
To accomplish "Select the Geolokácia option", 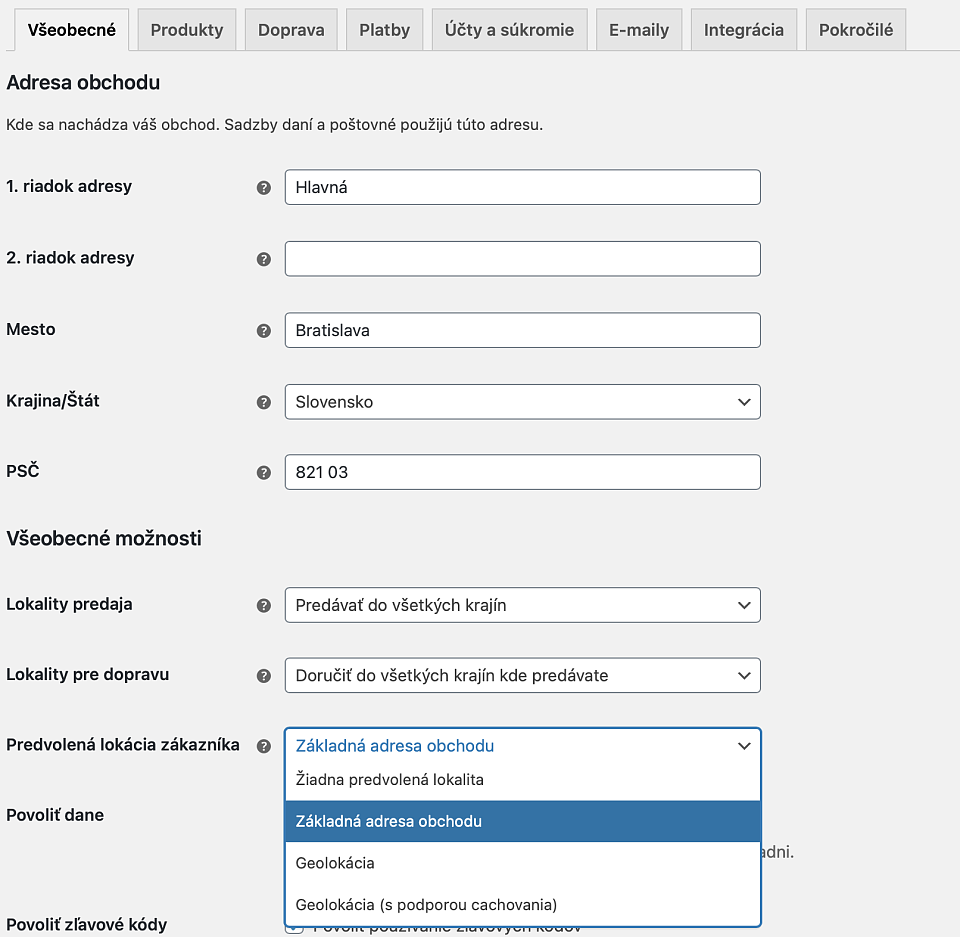I will tap(522, 863).
